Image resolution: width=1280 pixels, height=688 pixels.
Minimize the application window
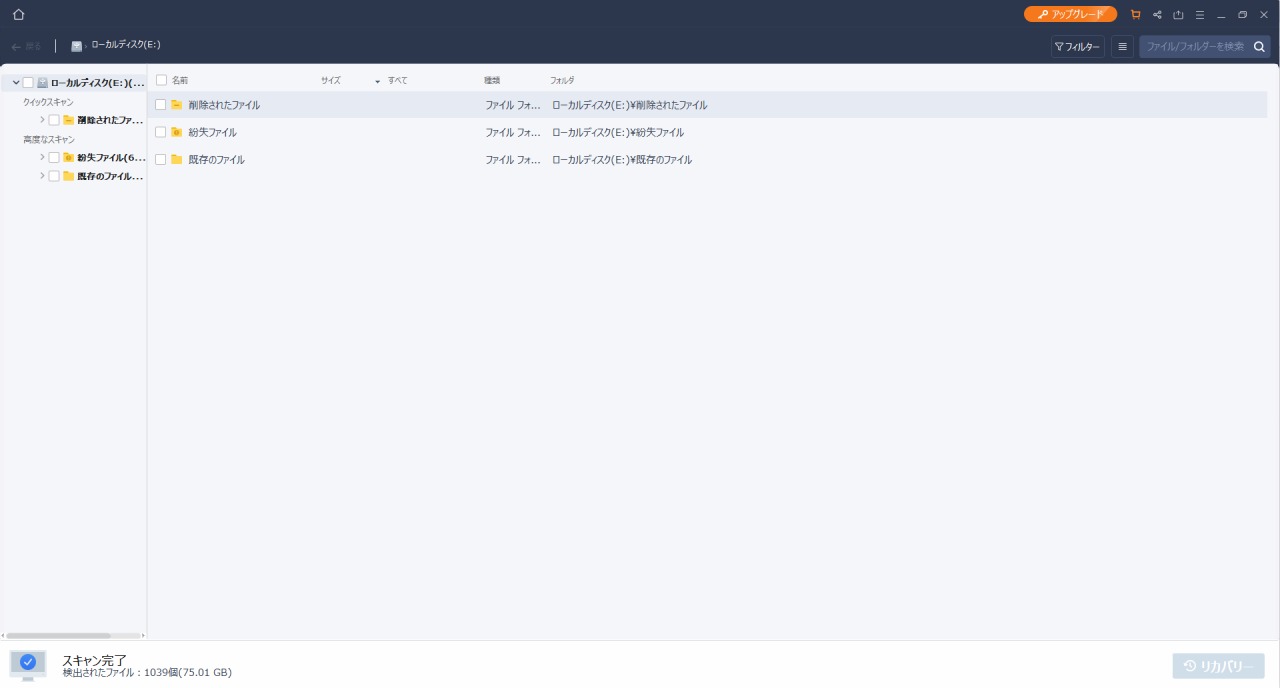point(1221,15)
